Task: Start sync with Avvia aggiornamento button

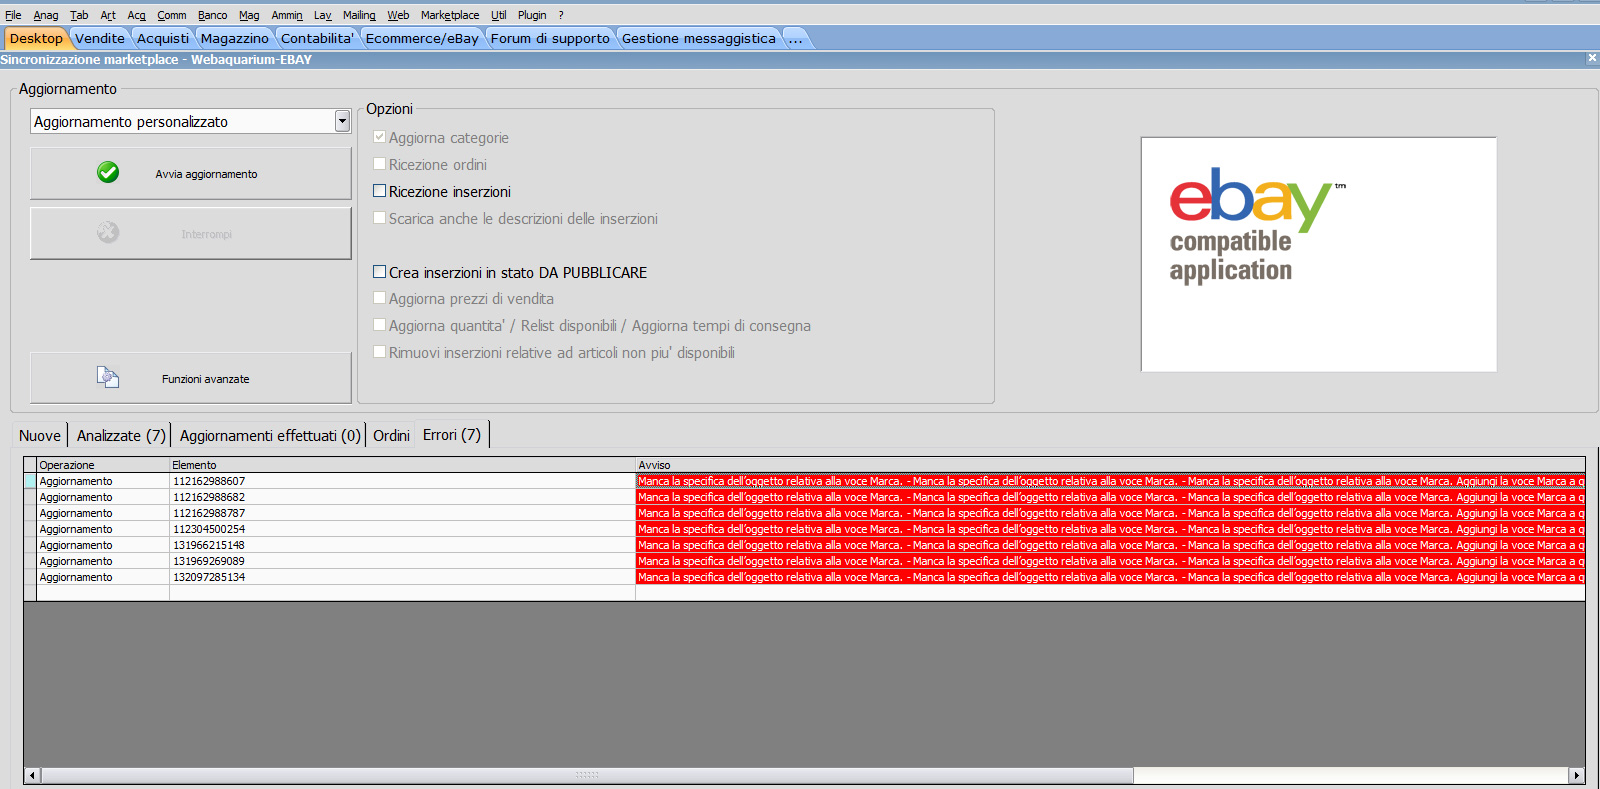Action: click(x=191, y=173)
